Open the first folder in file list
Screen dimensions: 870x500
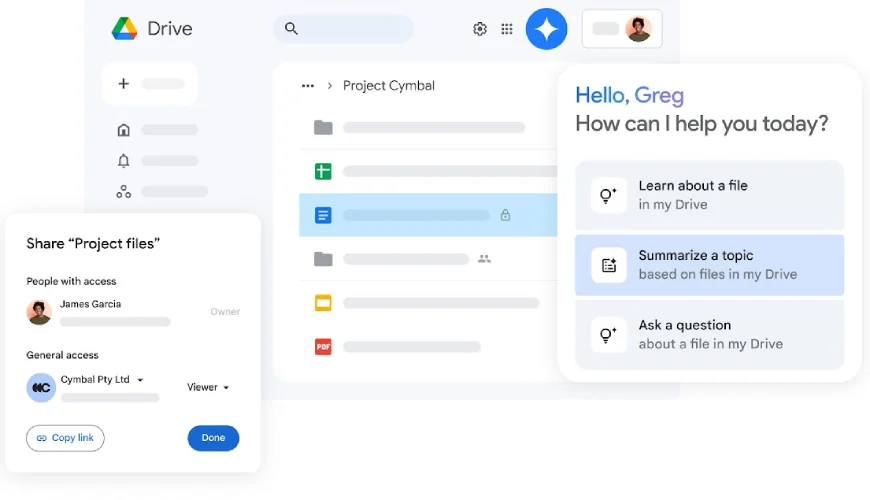coord(323,128)
